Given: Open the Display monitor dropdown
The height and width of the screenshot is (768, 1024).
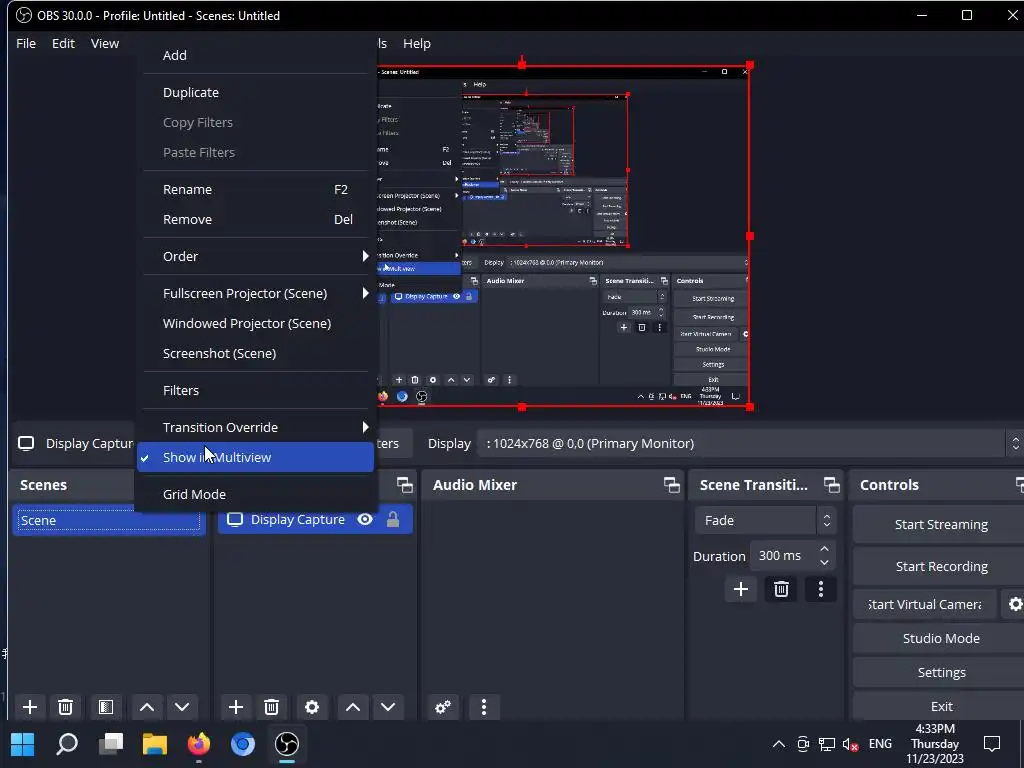Looking at the screenshot, I should (x=750, y=443).
